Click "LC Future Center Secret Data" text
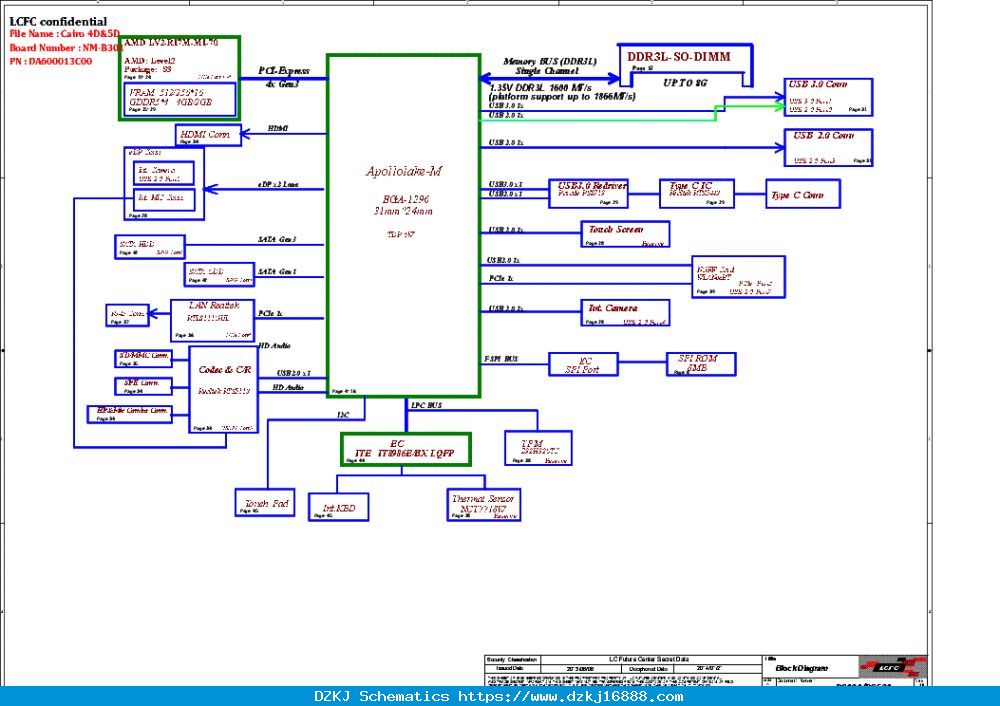1000x706 pixels. pos(651,659)
